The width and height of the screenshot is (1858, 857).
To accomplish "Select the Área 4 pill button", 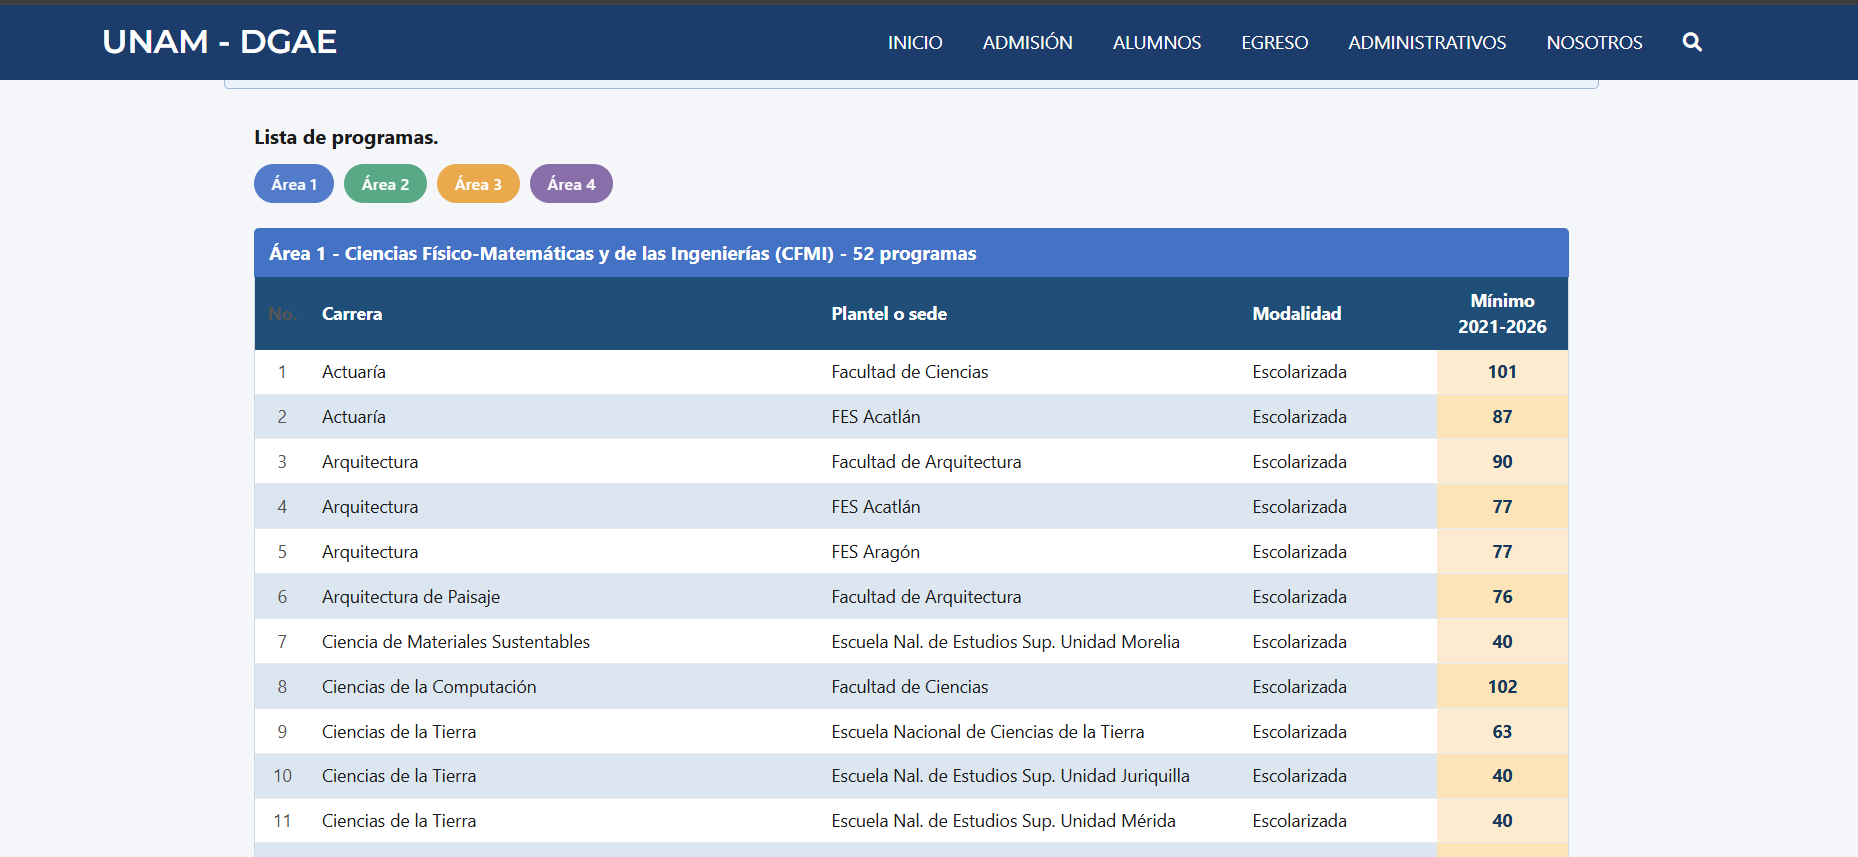I will click(x=571, y=184).
